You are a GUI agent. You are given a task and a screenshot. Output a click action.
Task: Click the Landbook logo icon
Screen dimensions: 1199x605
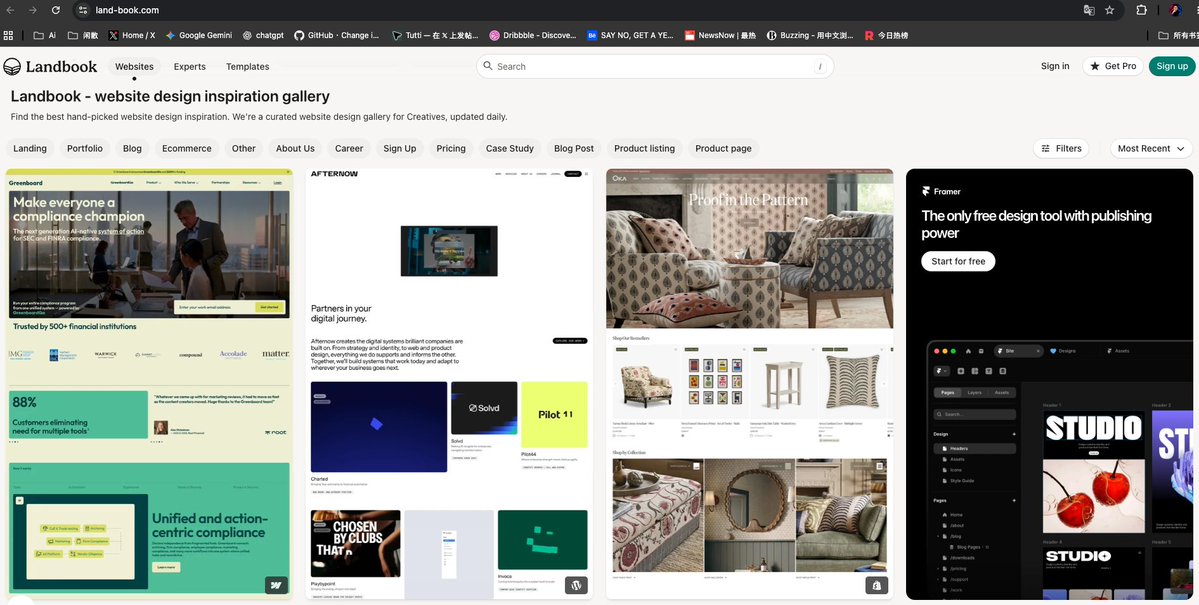point(12,67)
